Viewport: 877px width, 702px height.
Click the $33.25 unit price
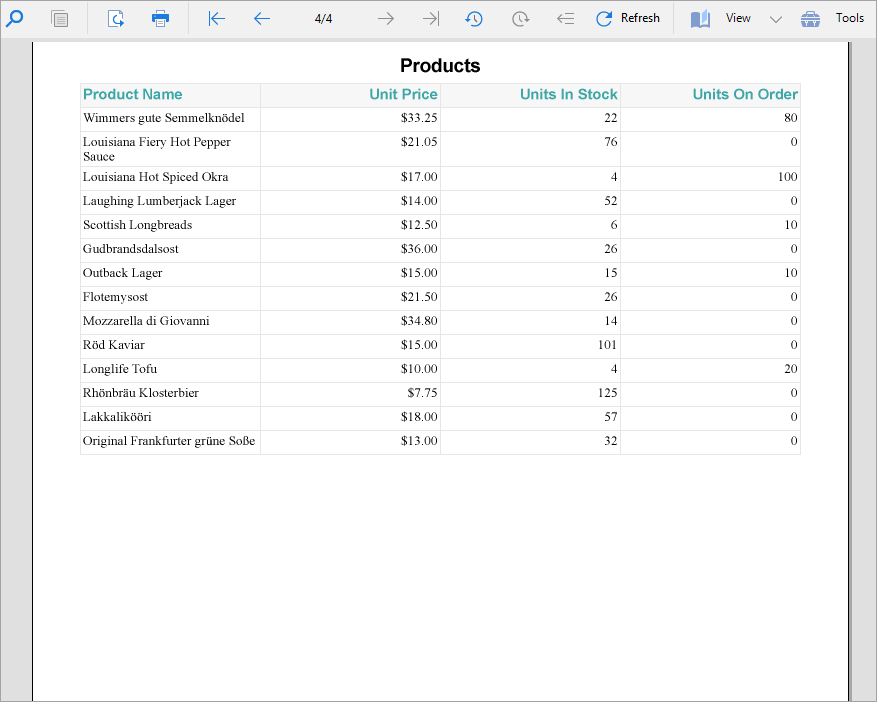coord(419,117)
